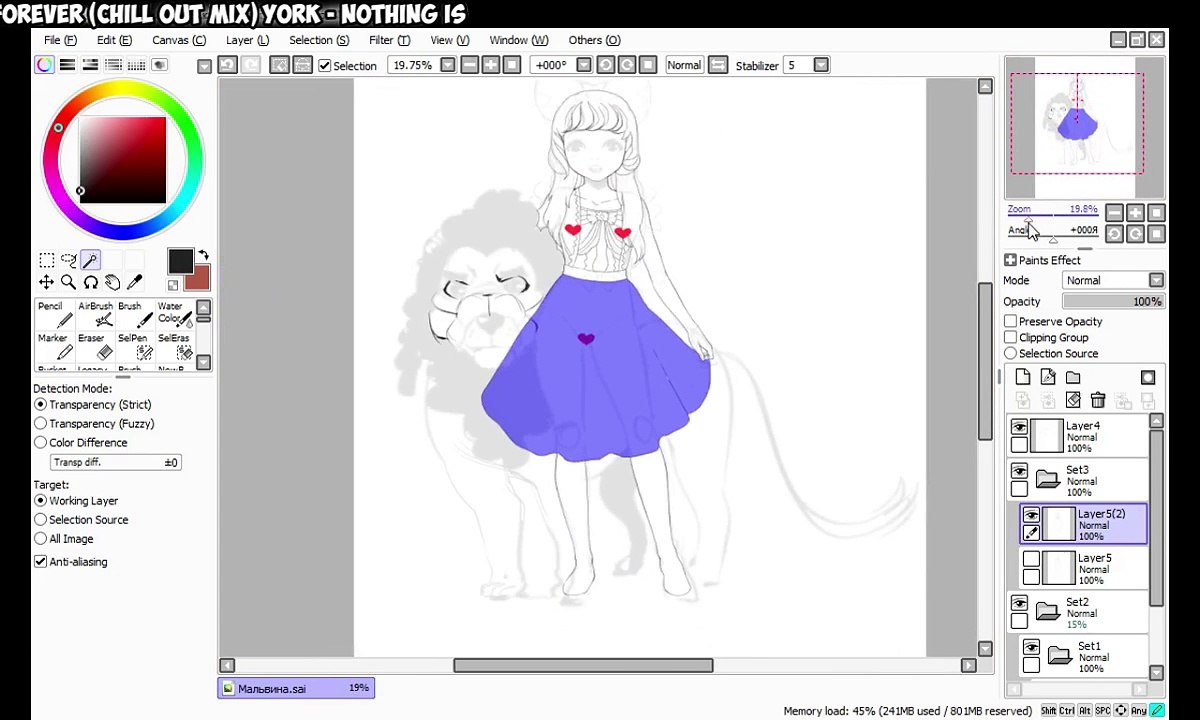Click the foreground black color swatch
The image size is (1200, 720).
point(180,261)
